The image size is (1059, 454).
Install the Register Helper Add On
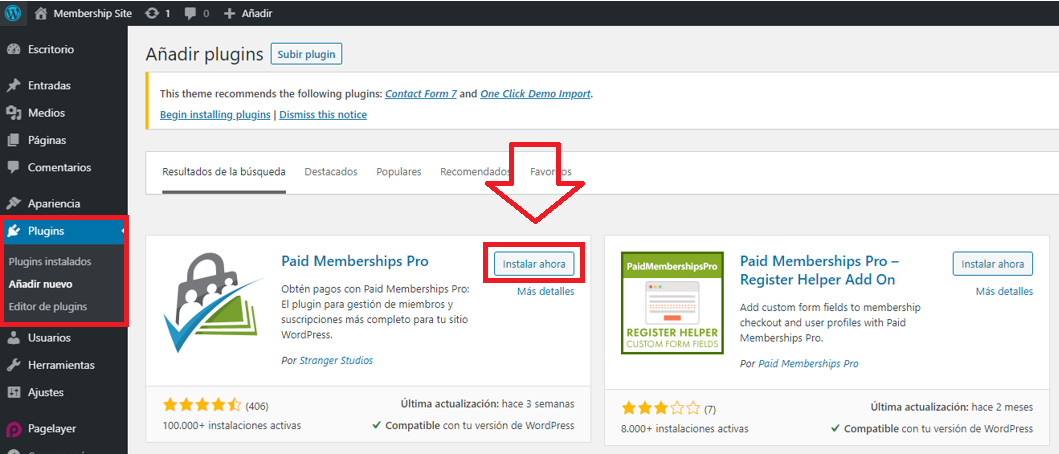click(992, 264)
